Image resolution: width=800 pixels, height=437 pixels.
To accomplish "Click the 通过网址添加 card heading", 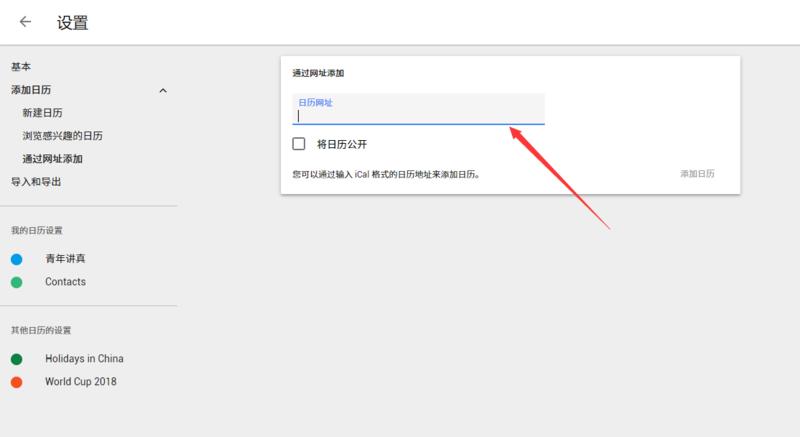I will click(x=318, y=73).
